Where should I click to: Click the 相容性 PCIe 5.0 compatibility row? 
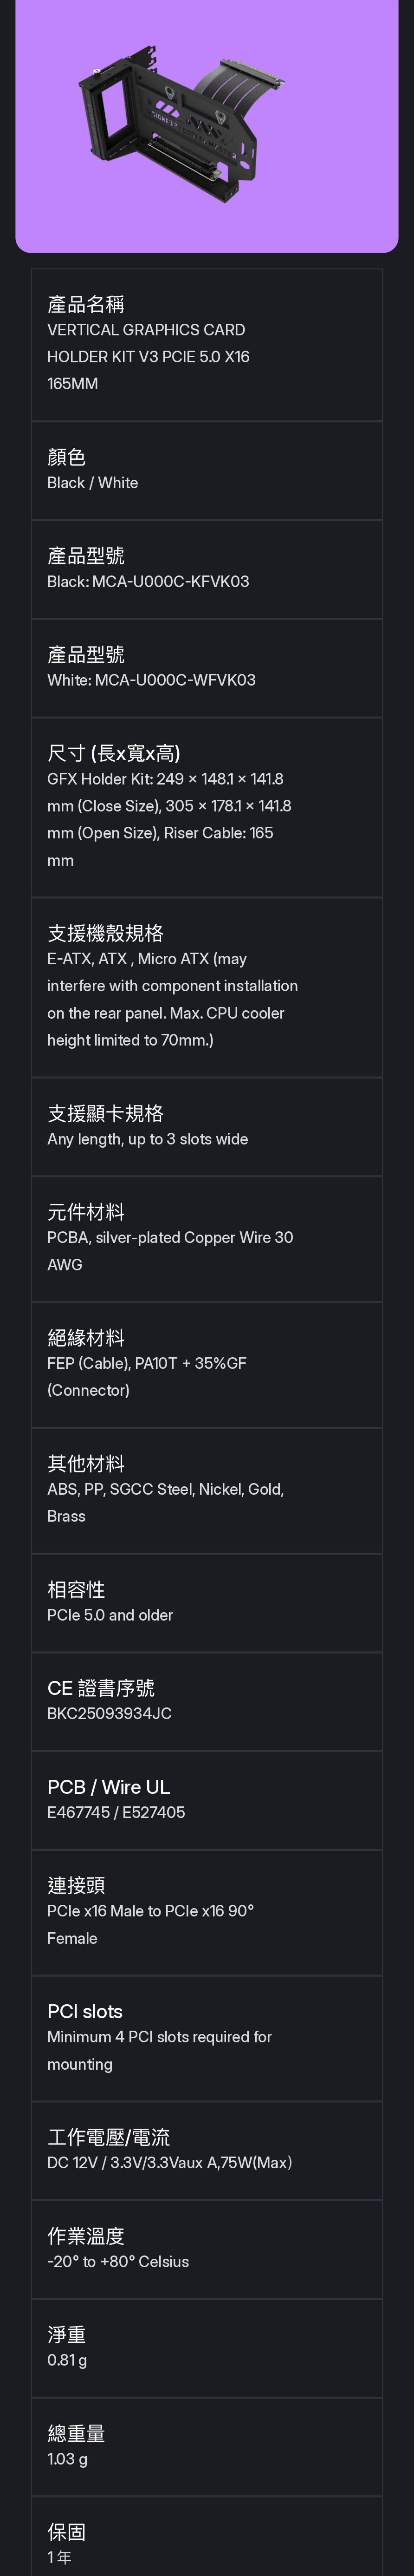pyautogui.click(x=206, y=1602)
